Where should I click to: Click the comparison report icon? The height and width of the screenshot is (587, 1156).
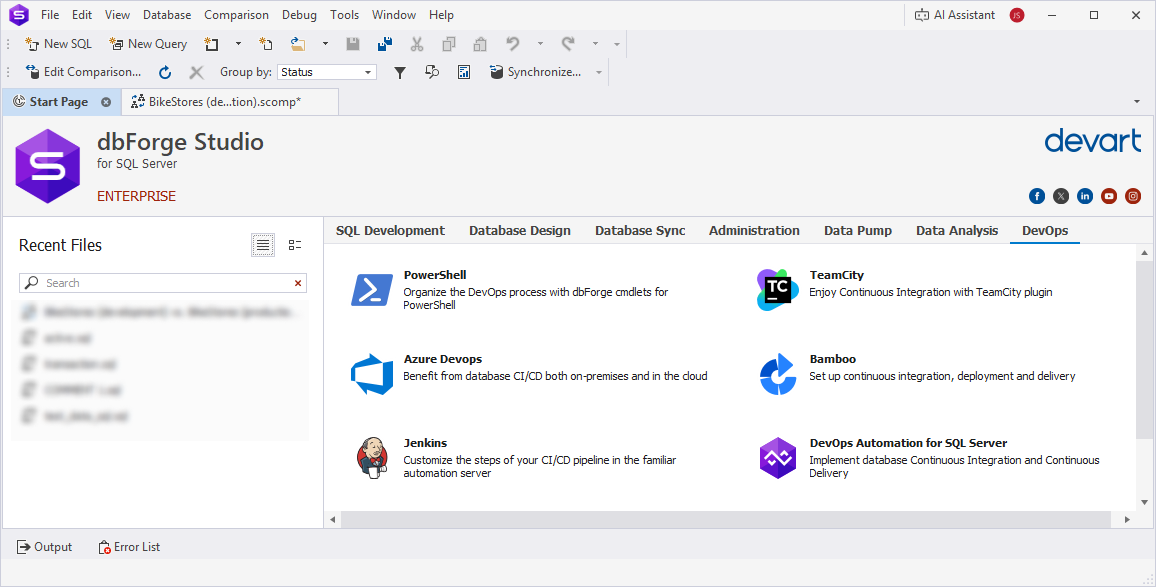tap(464, 71)
